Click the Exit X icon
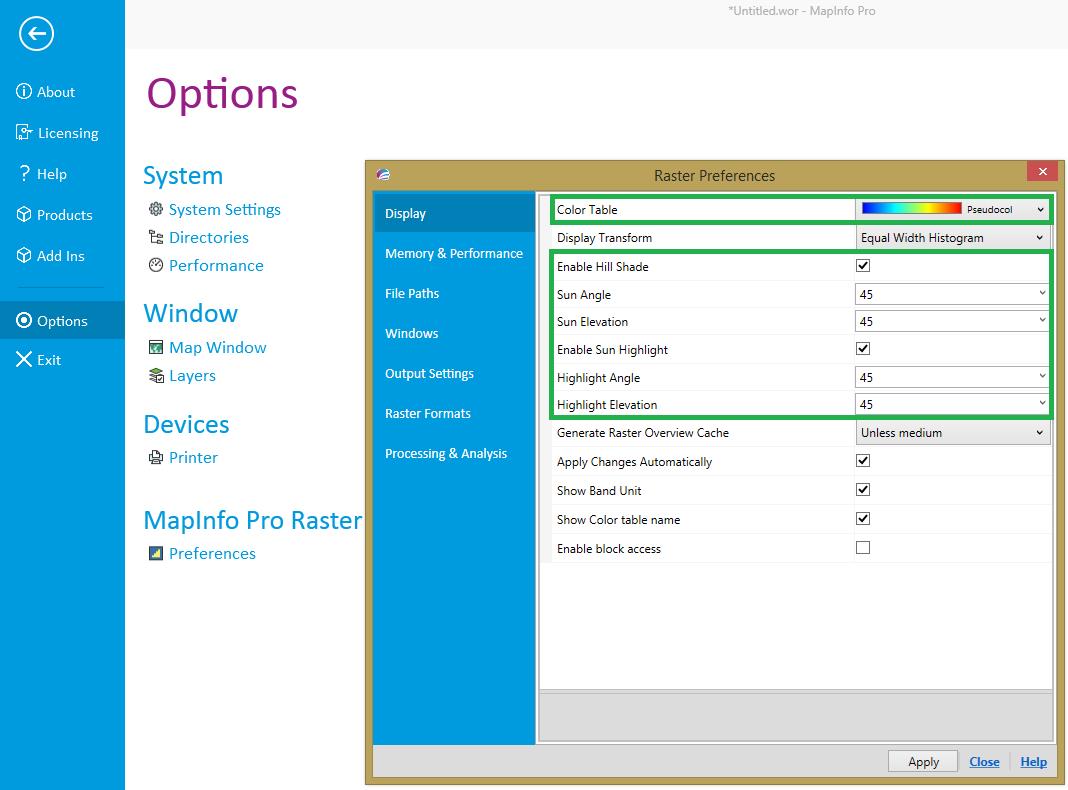 point(24,359)
